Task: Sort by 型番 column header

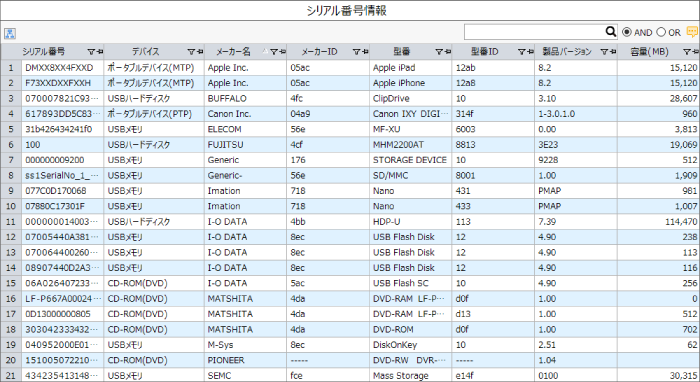Action: click(x=402, y=52)
